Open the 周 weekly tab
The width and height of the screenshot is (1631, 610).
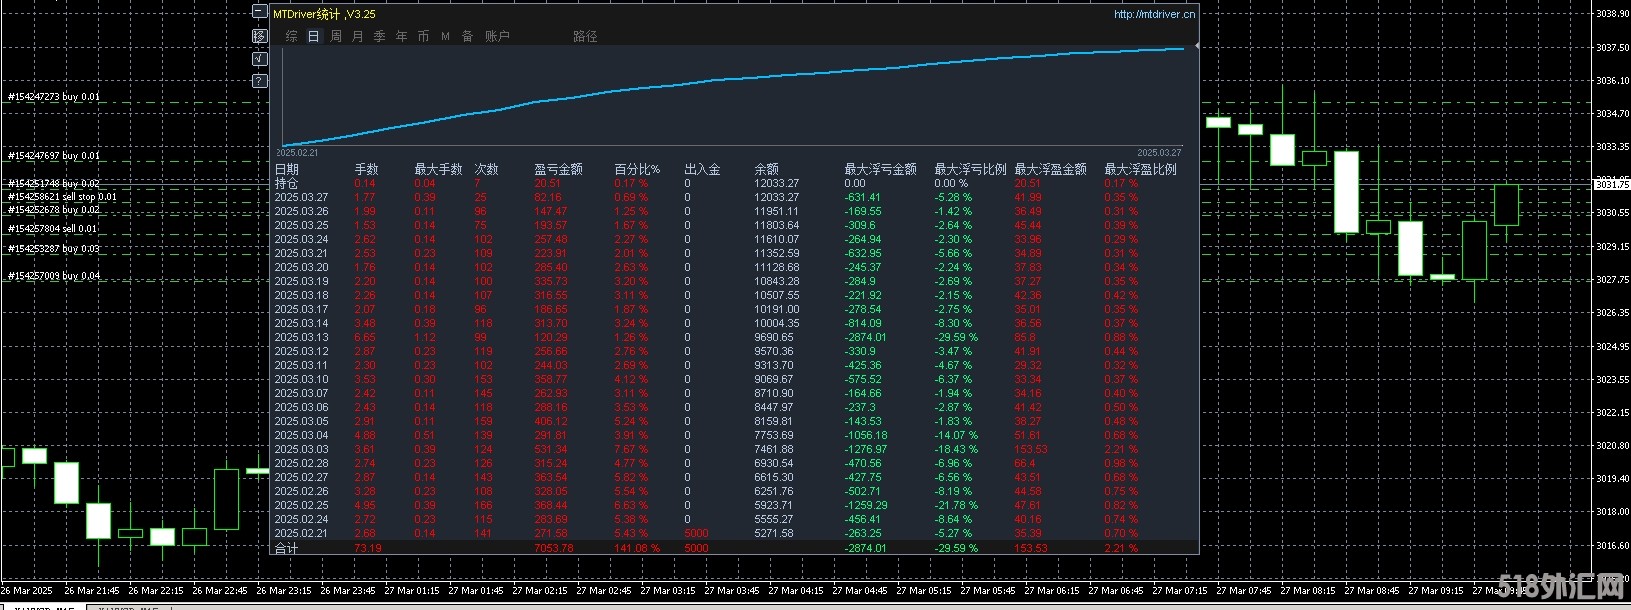click(336, 36)
